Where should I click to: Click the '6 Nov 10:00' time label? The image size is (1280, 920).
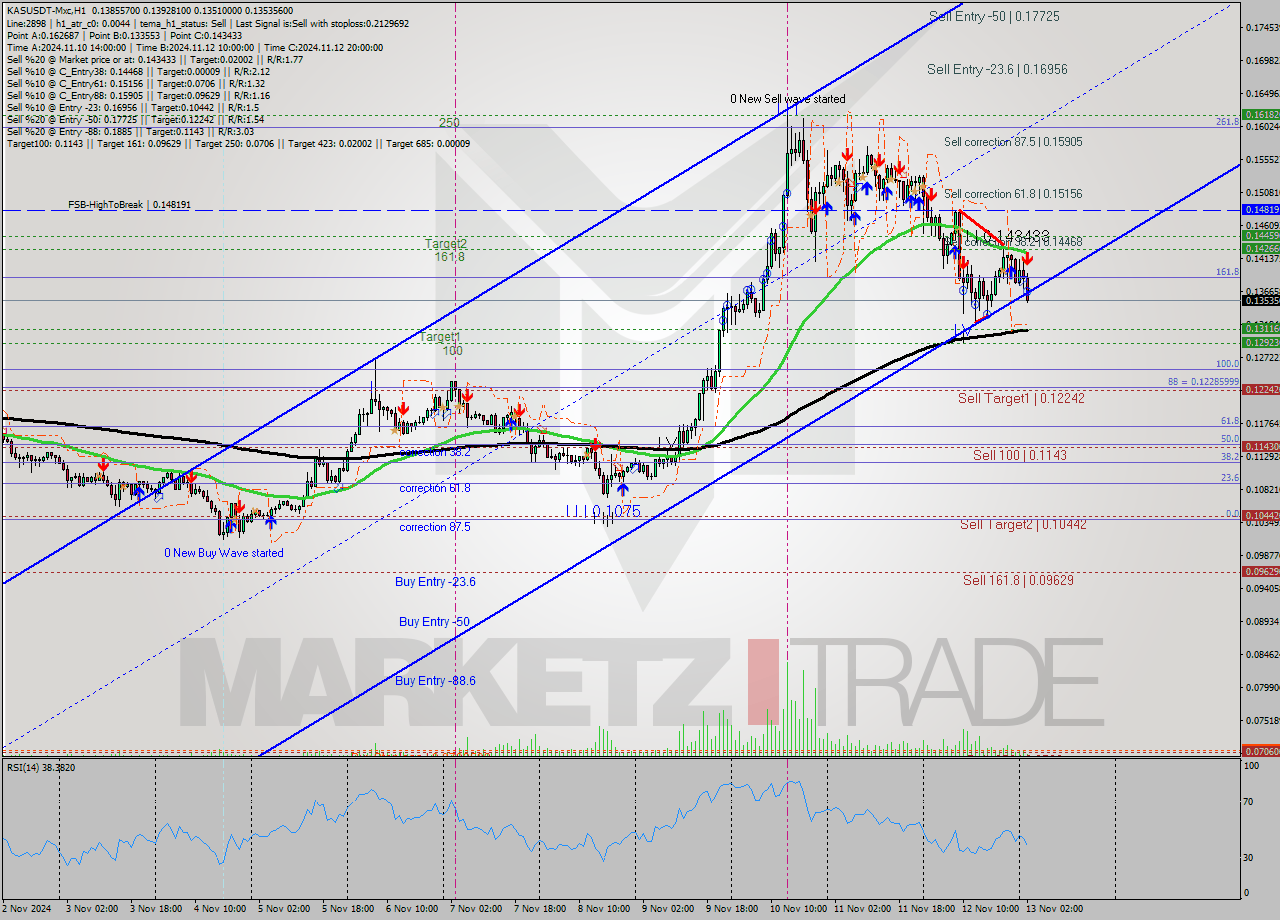(x=412, y=909)
